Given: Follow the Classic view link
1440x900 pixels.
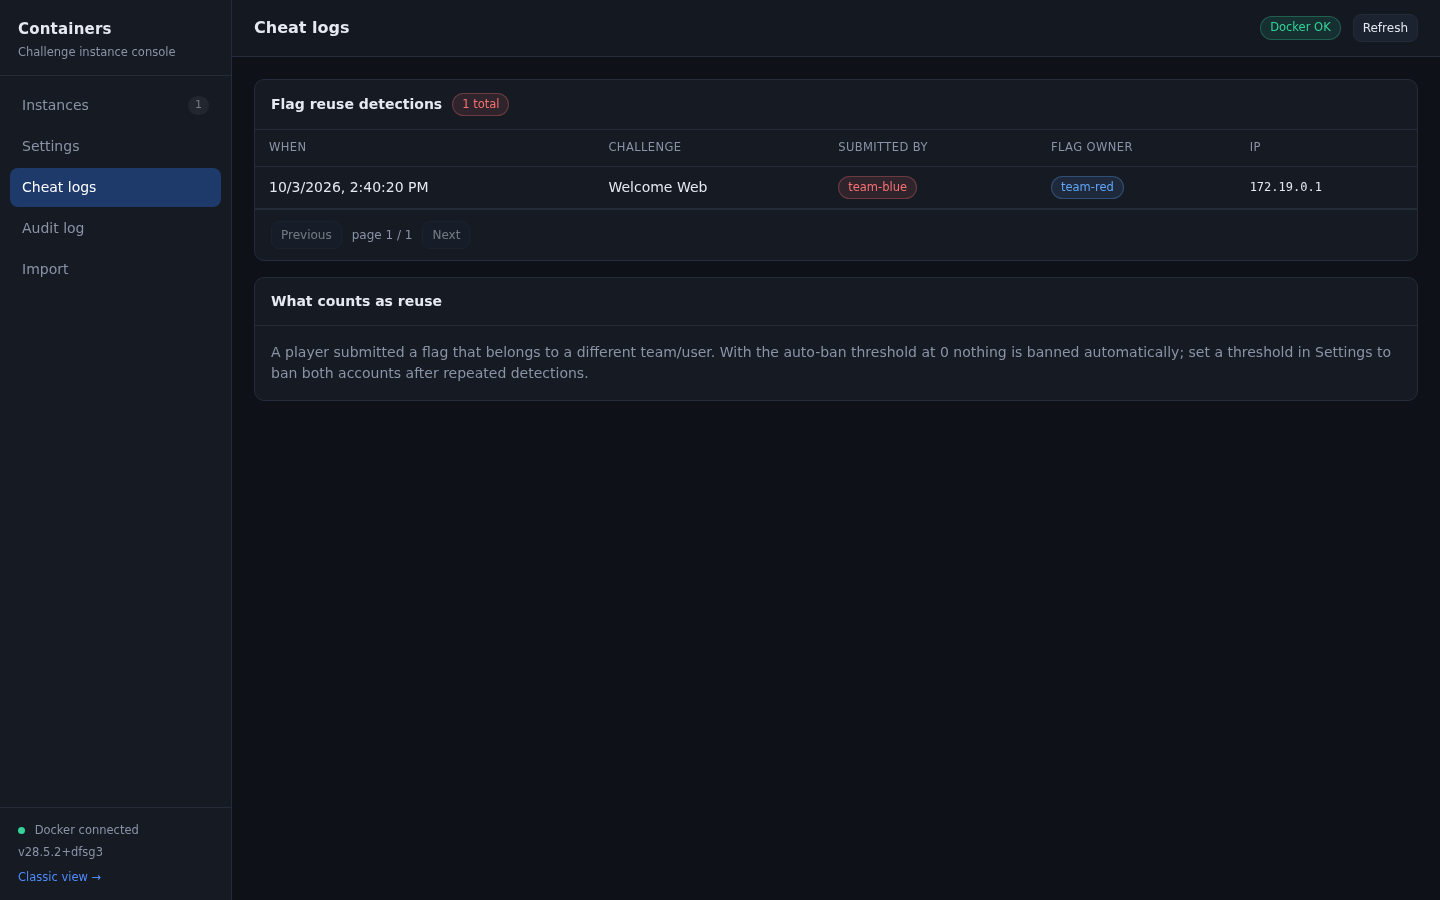Looking at the screenshot, I should pos(59,877).
